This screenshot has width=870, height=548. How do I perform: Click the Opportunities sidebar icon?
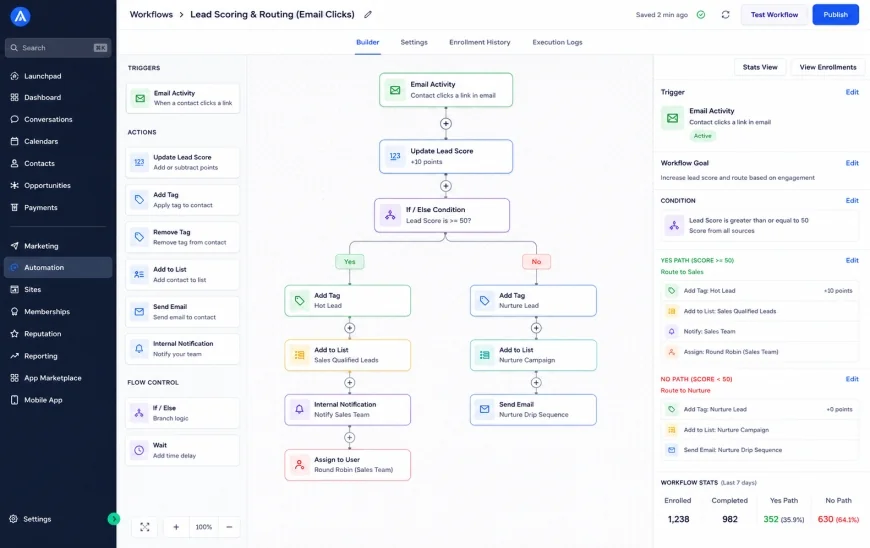pyautogui.click(x=14, y=185)
